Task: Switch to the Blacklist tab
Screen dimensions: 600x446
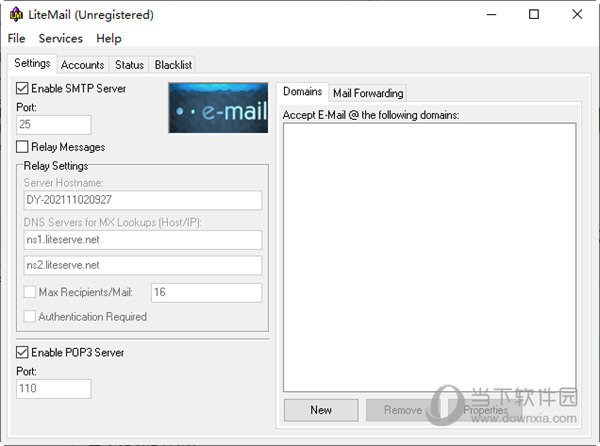Action: coord(173,65)
